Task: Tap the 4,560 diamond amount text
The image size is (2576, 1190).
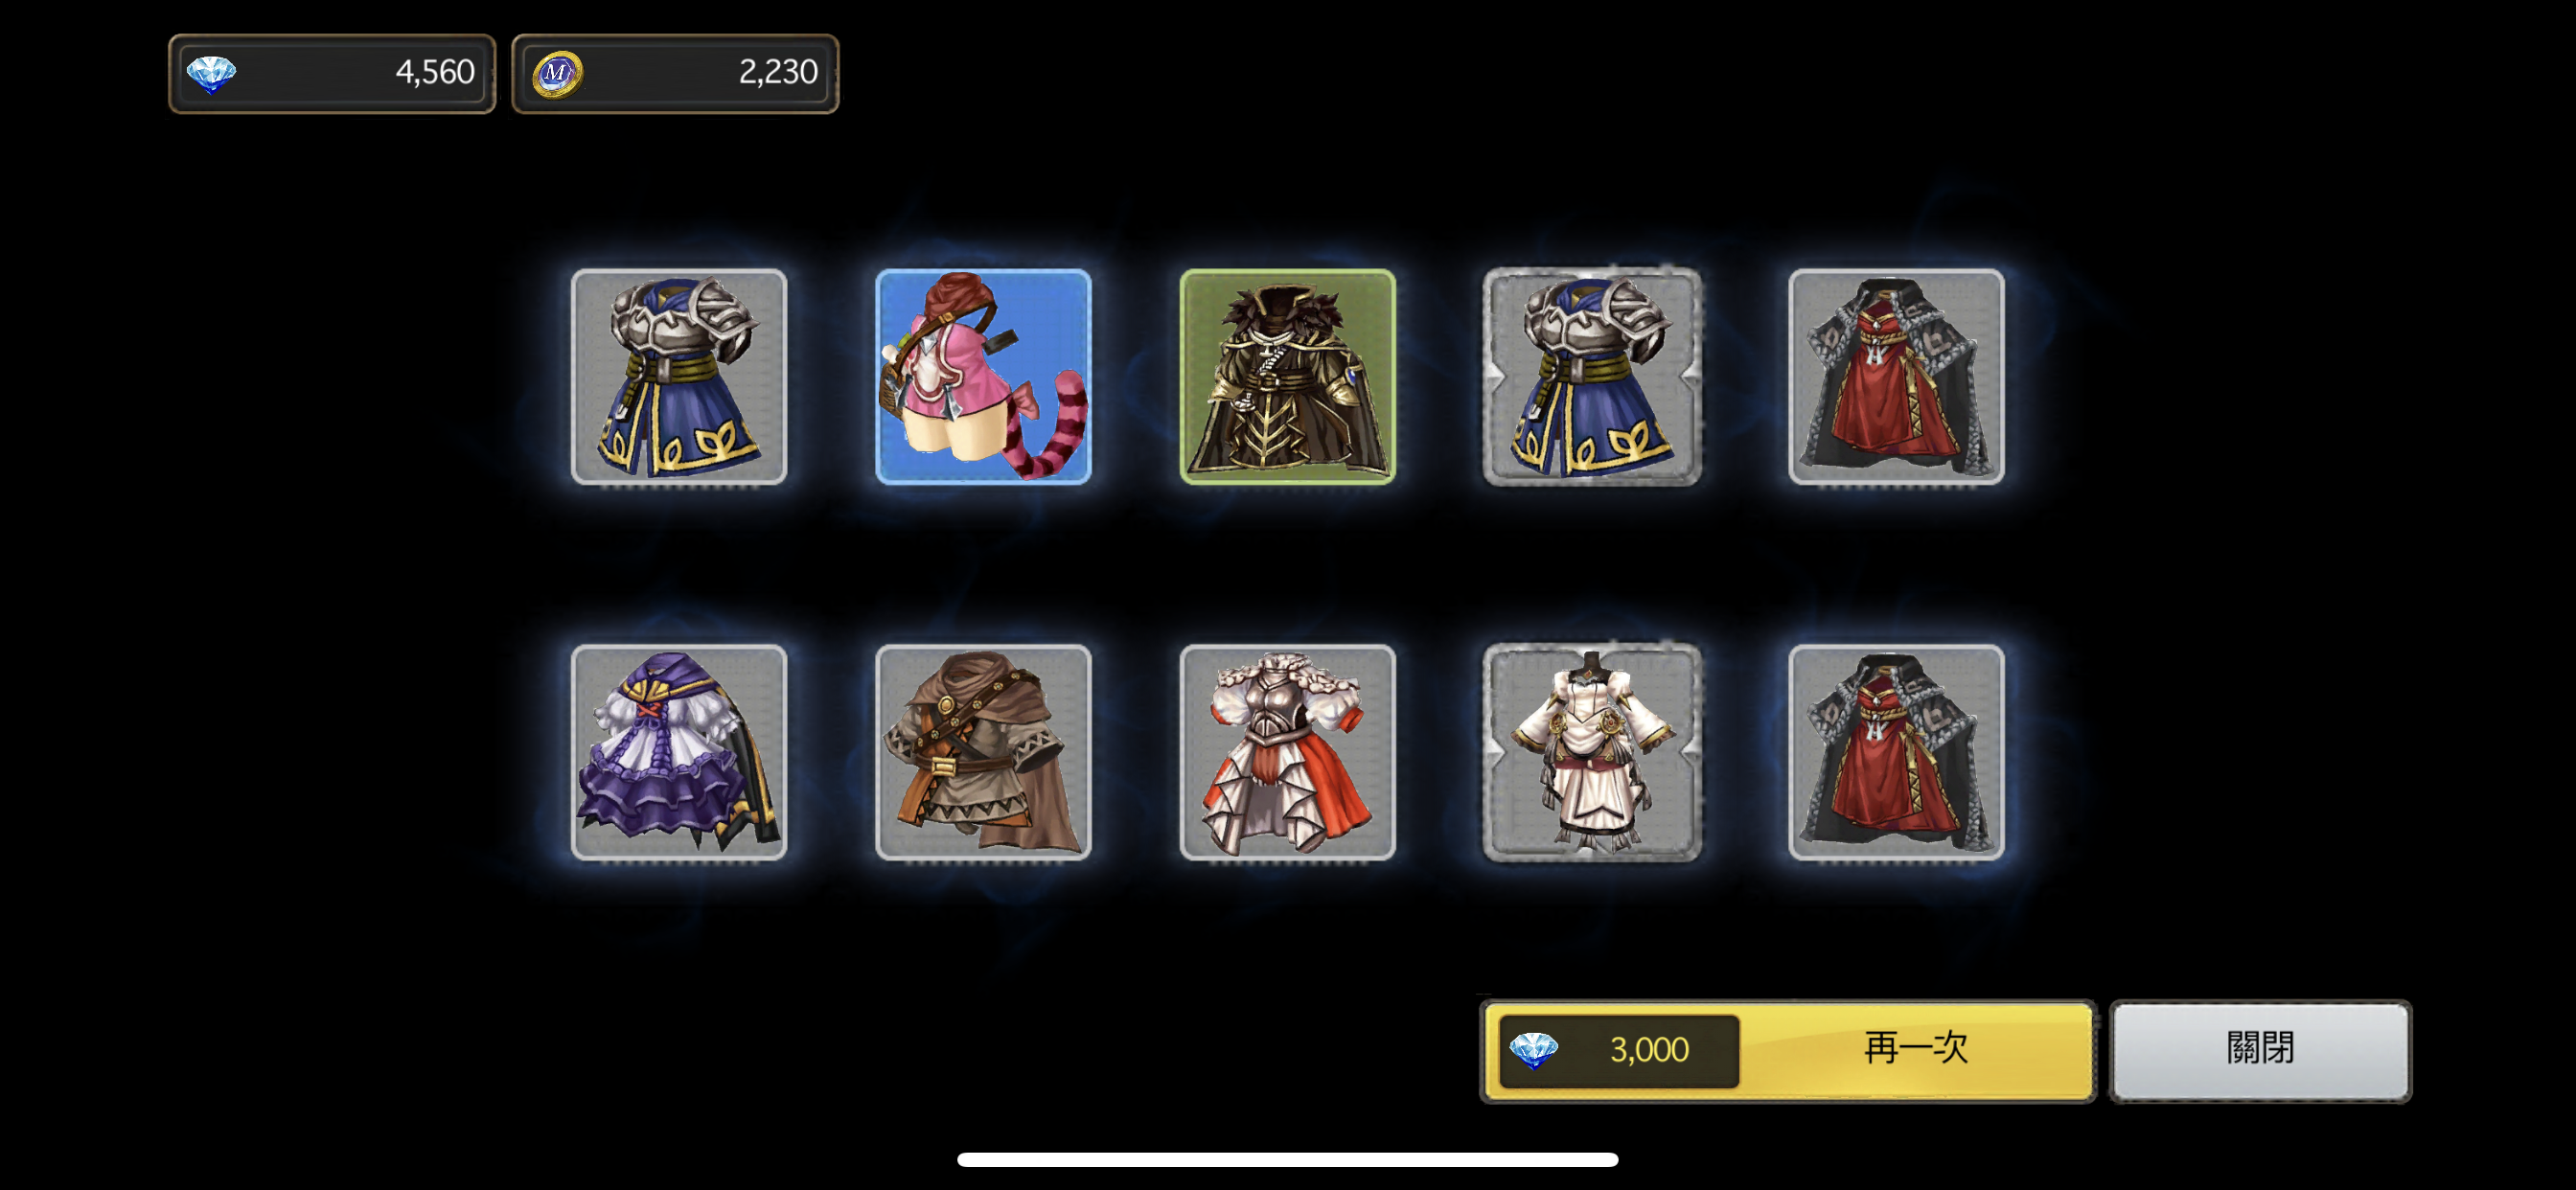Action: tap(435, 72)
